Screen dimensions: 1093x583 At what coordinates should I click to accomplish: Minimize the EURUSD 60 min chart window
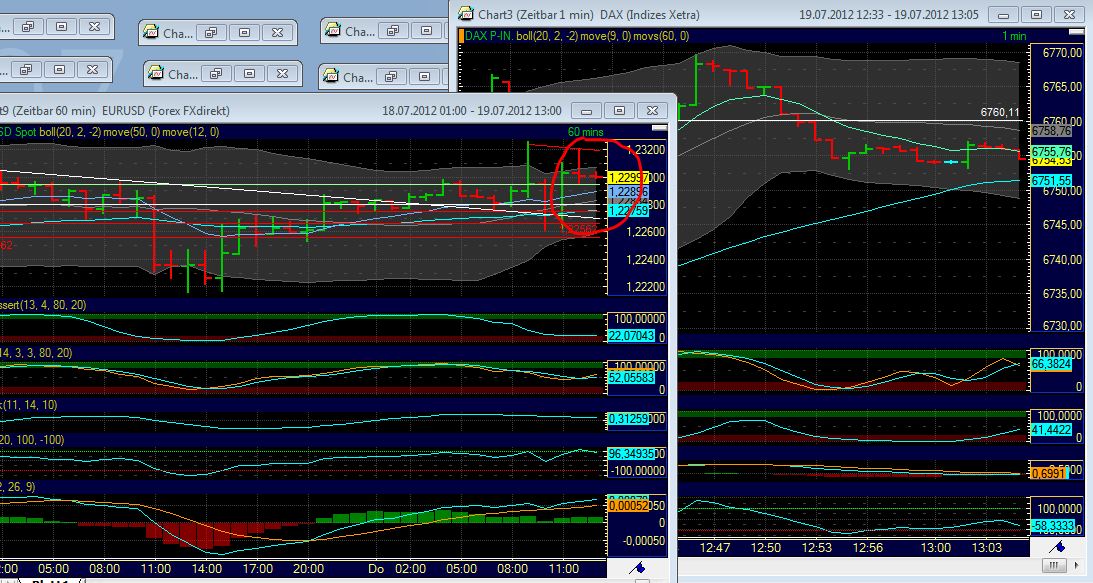(586, 110)
